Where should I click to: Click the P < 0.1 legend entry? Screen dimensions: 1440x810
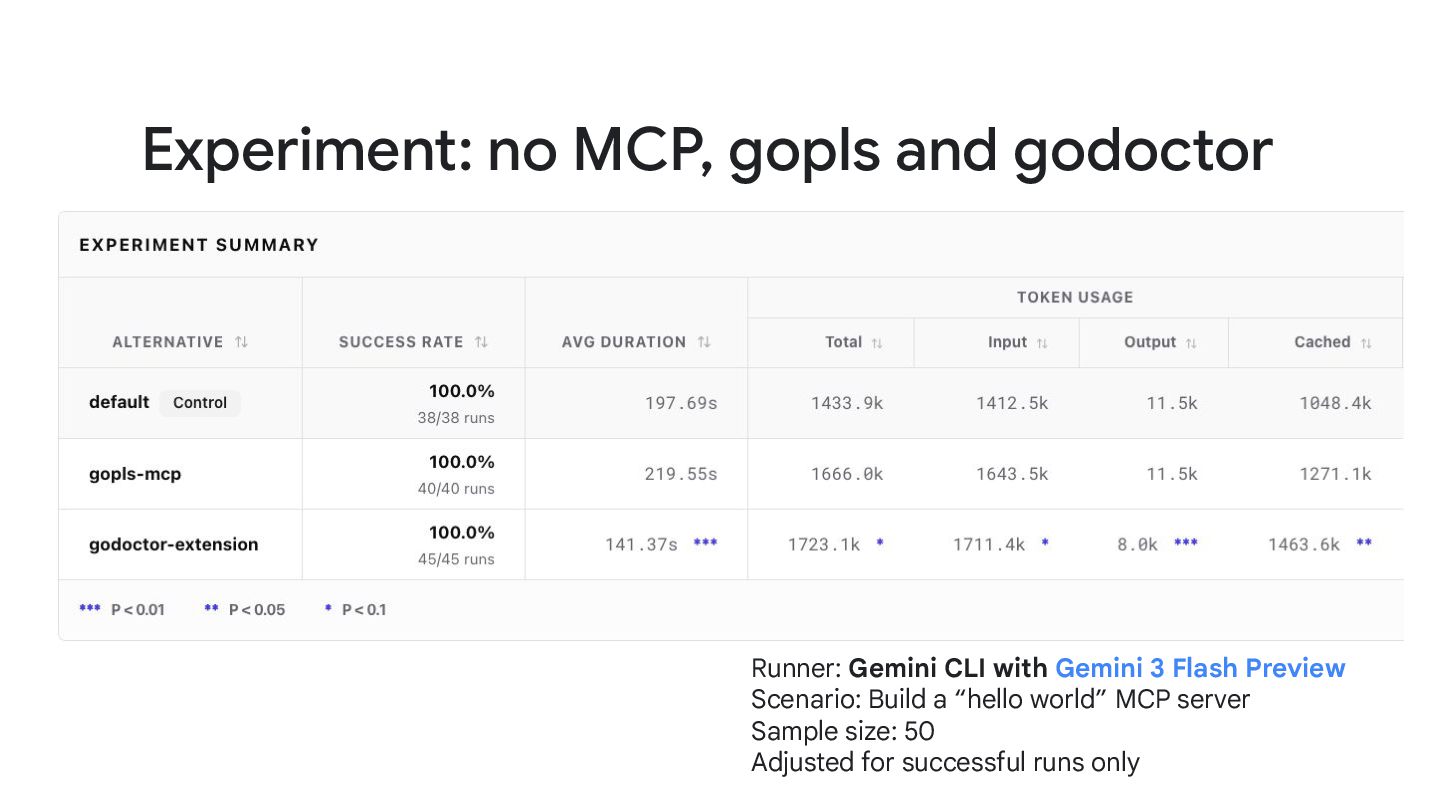pos(355,609)
